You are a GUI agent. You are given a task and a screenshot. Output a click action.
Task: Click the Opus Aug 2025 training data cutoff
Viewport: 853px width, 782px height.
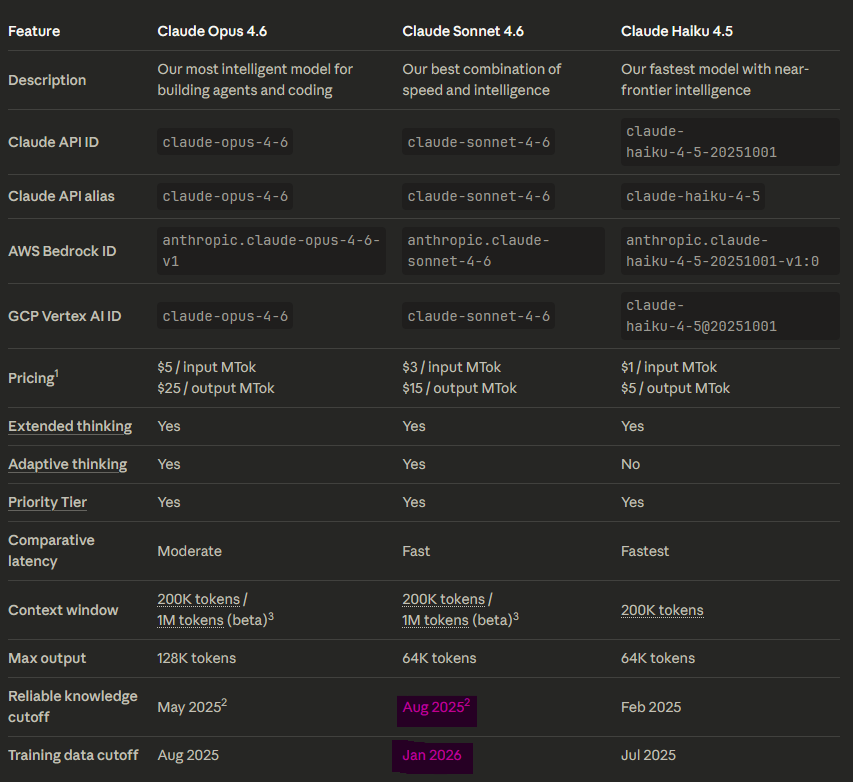click(188, 755)
